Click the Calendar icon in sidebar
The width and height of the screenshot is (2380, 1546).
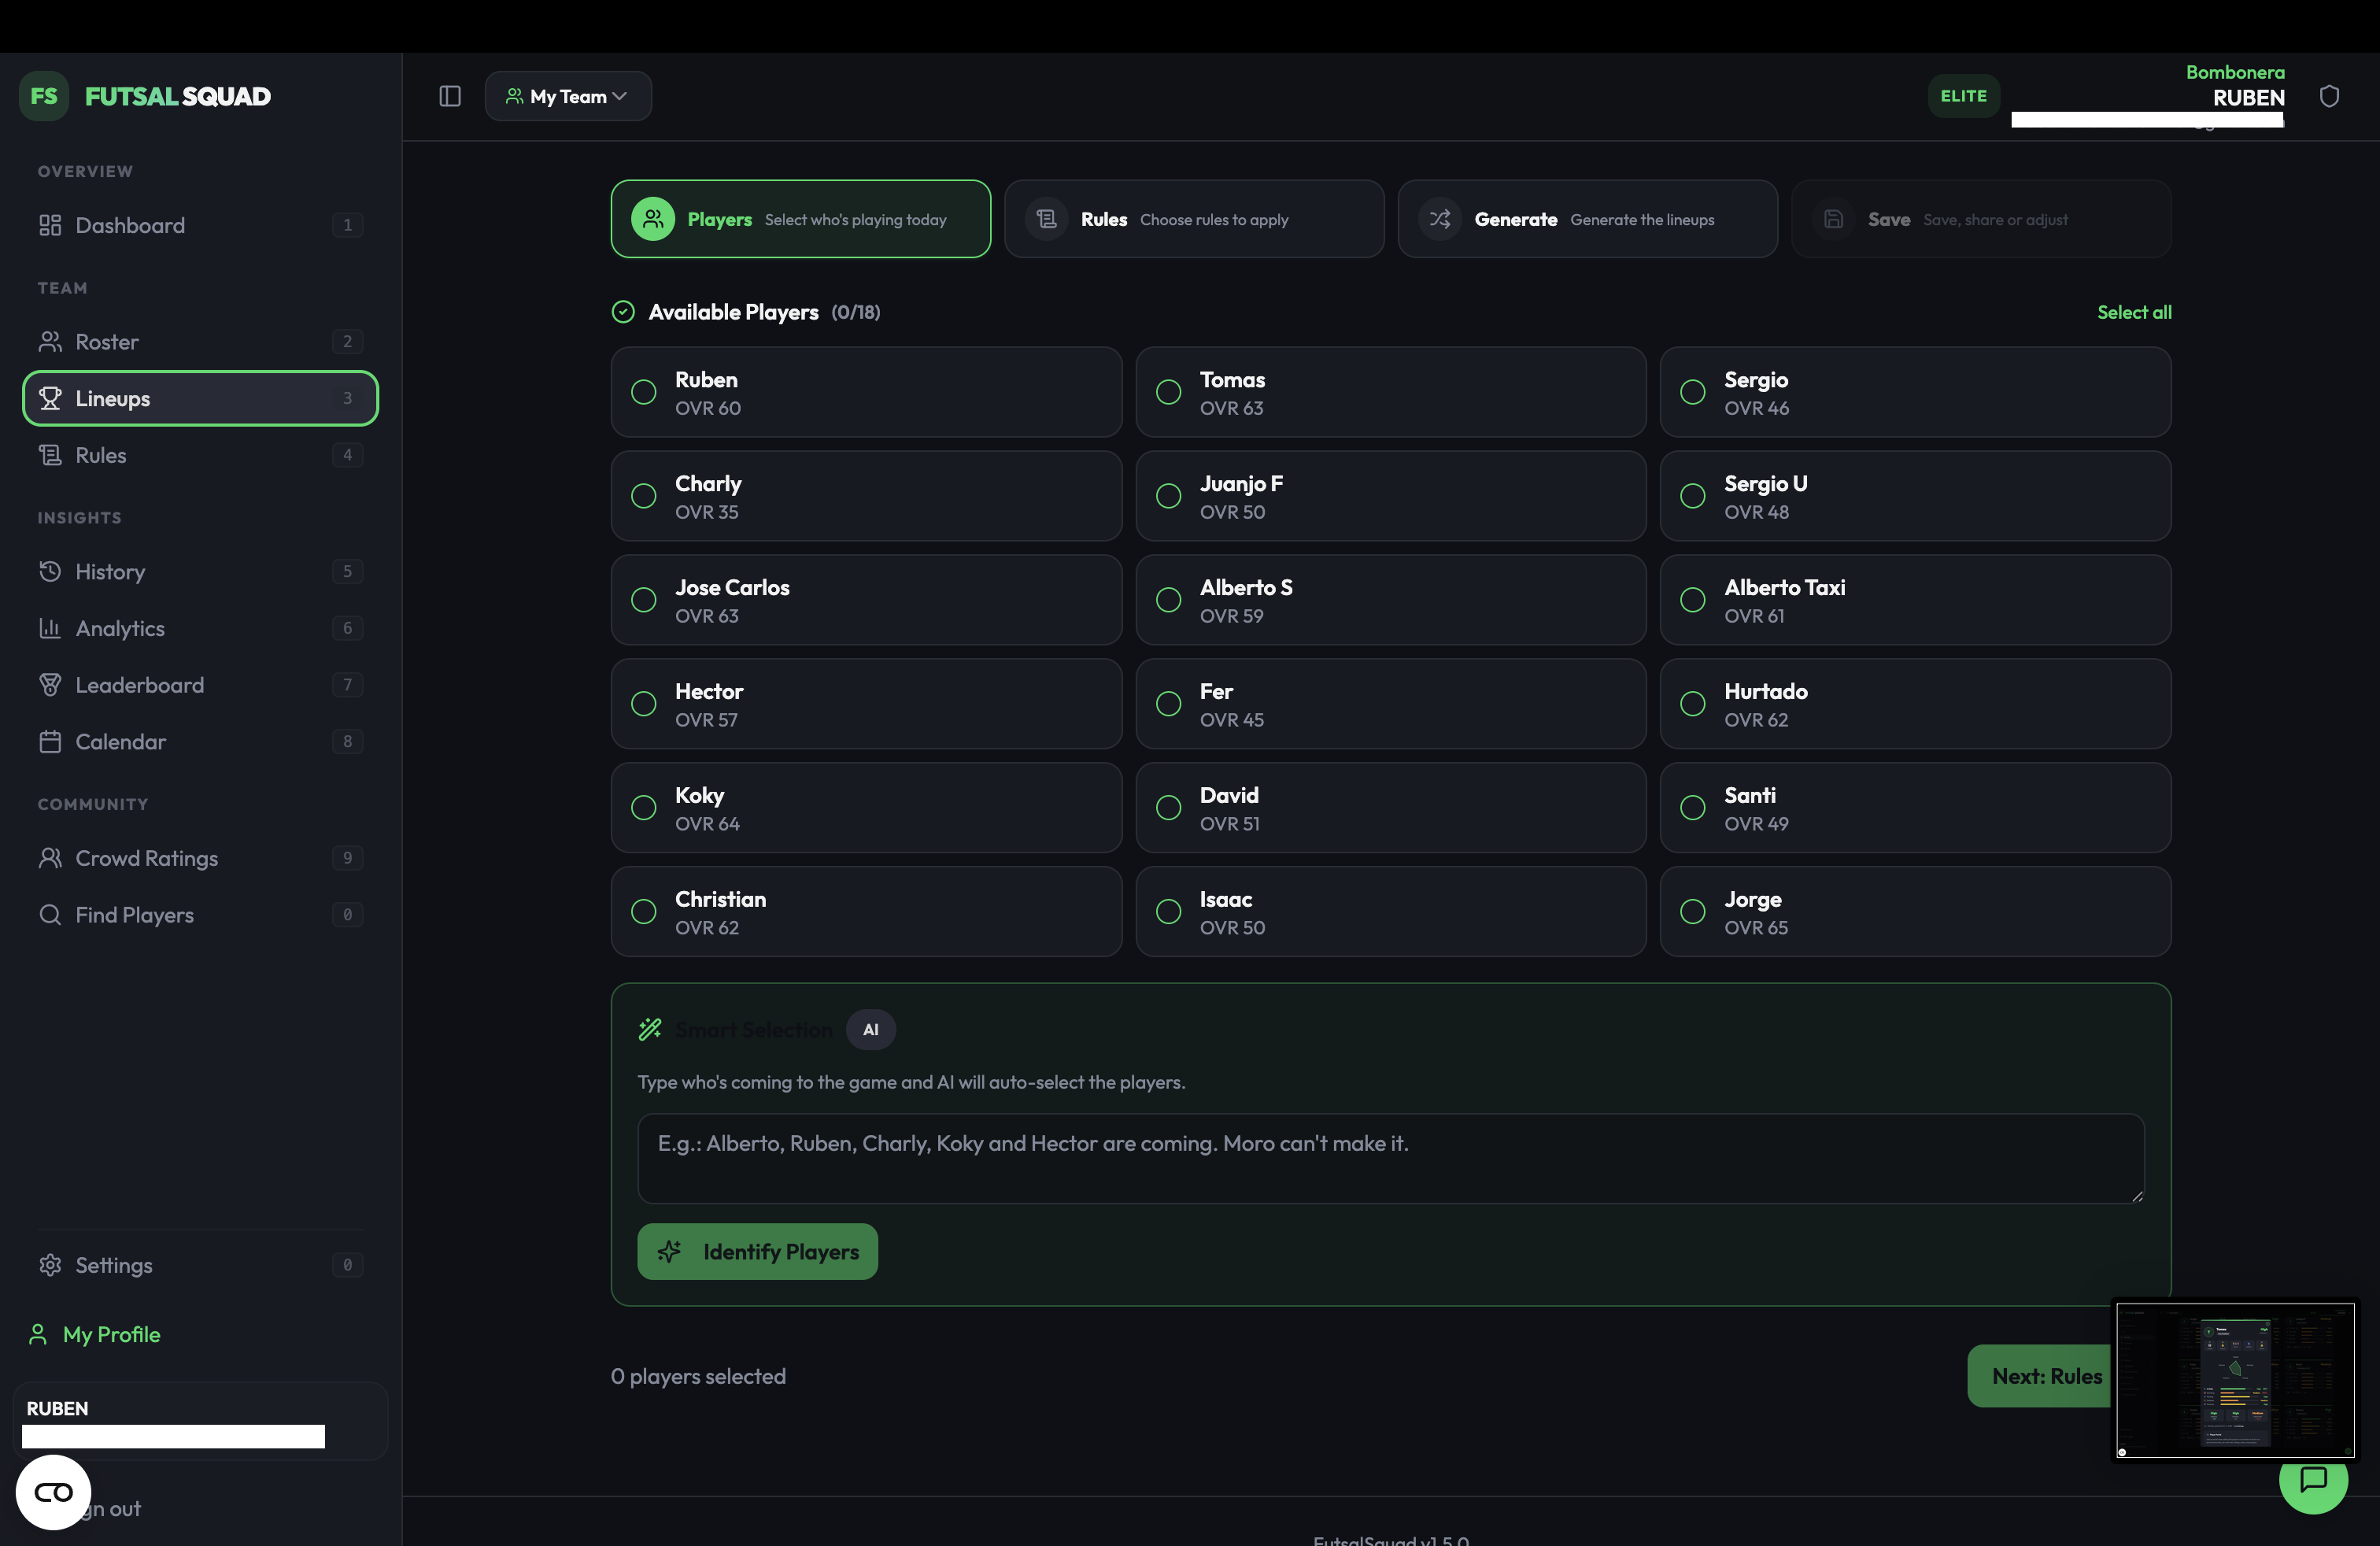coord(50,742)
